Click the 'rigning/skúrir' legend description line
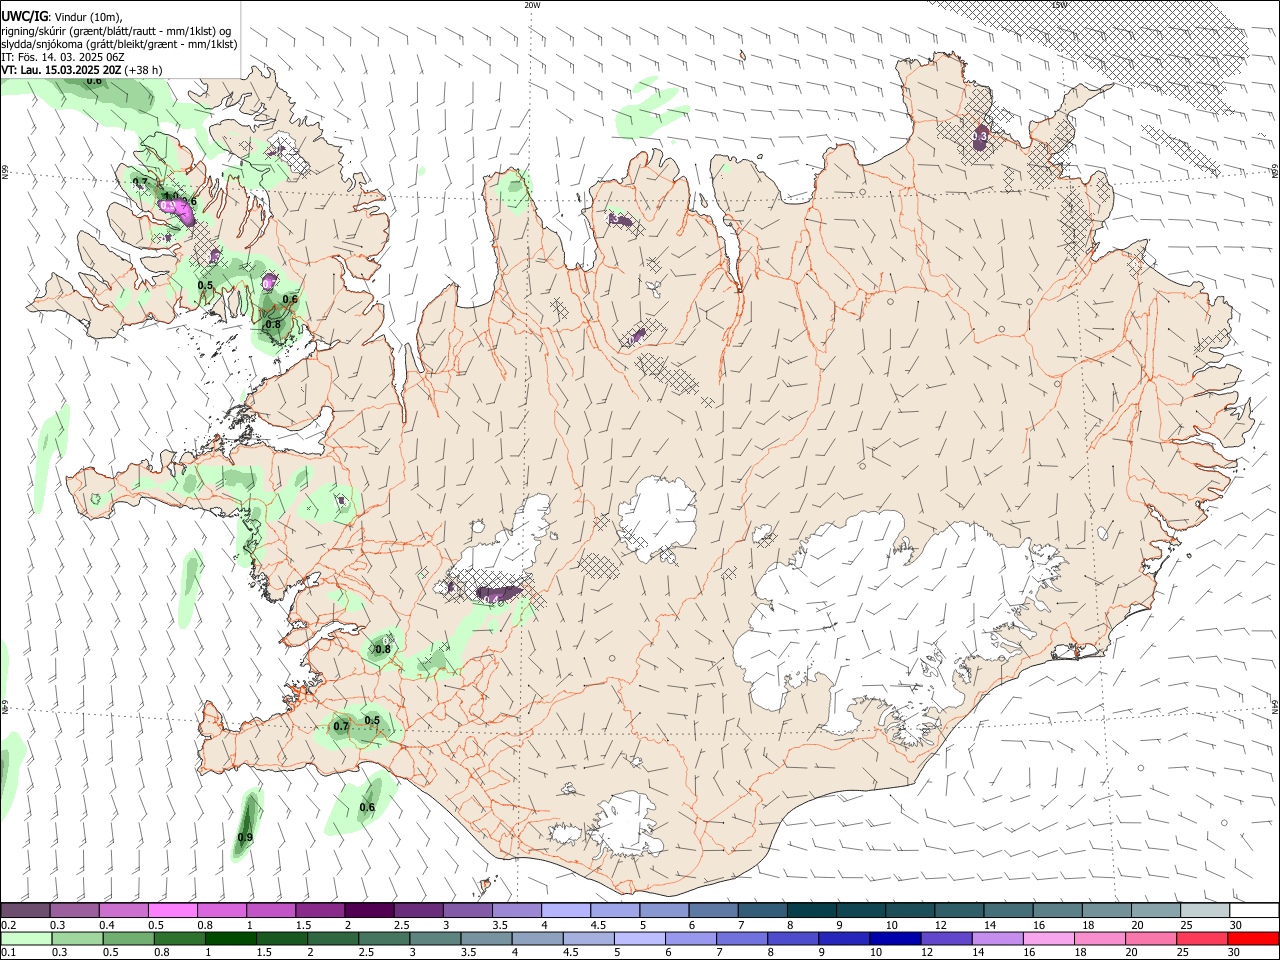1280x960 pixels. [x=116, y=30]
